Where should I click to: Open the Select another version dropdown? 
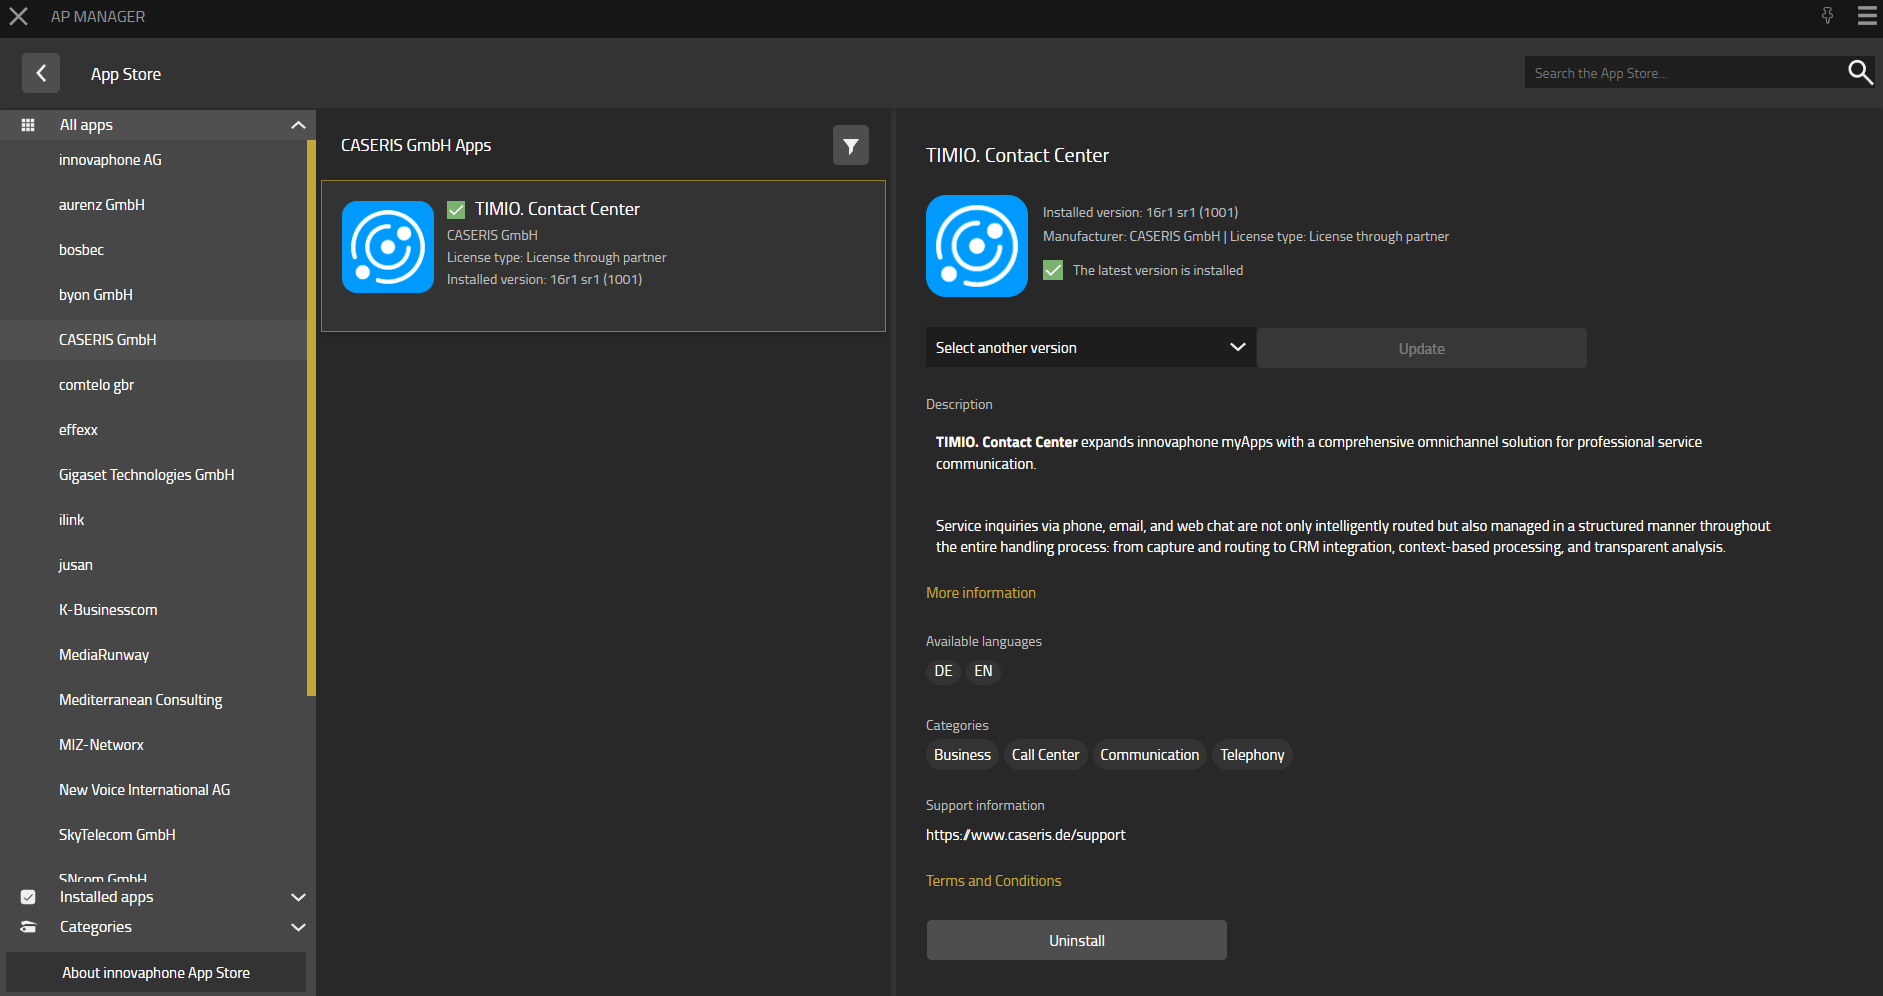pos(1091,348)
